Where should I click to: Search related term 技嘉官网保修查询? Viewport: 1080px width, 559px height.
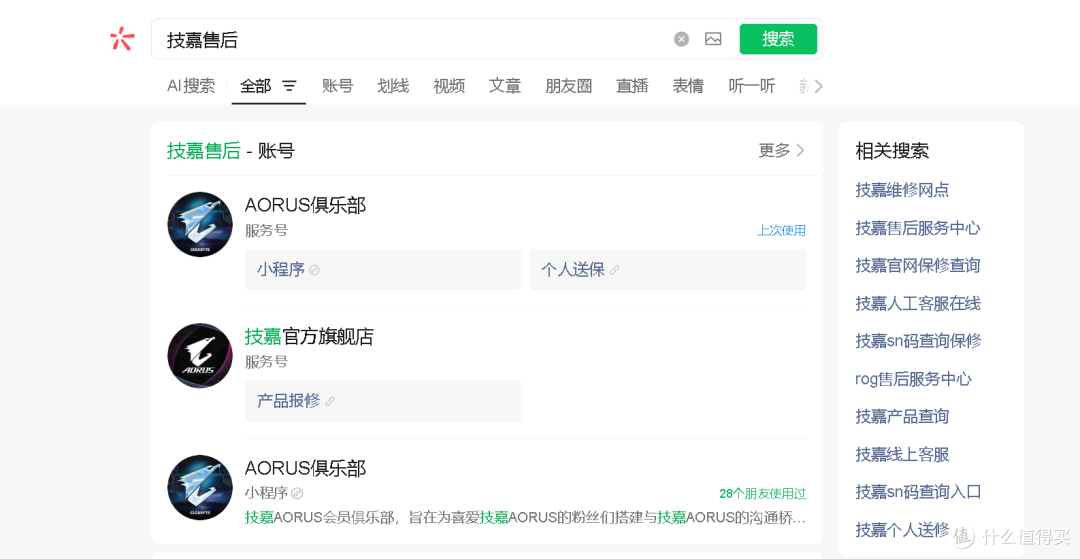point(918,266)
